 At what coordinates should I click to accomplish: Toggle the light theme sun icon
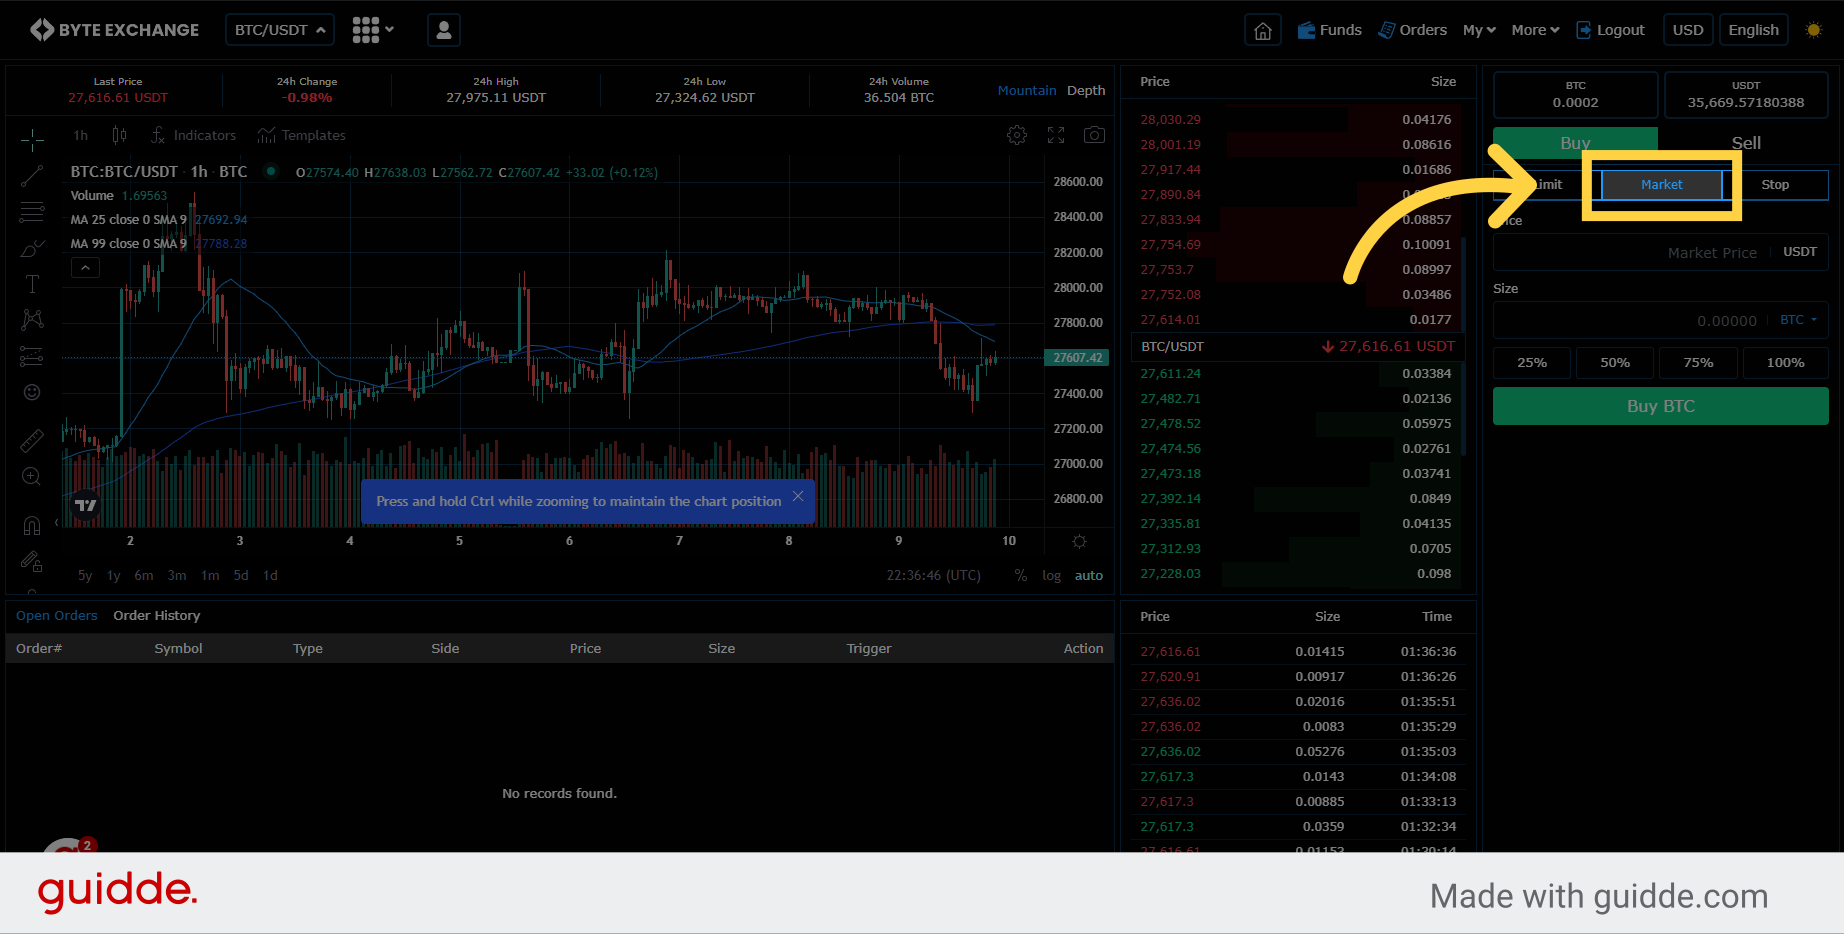pos(1814,30)
